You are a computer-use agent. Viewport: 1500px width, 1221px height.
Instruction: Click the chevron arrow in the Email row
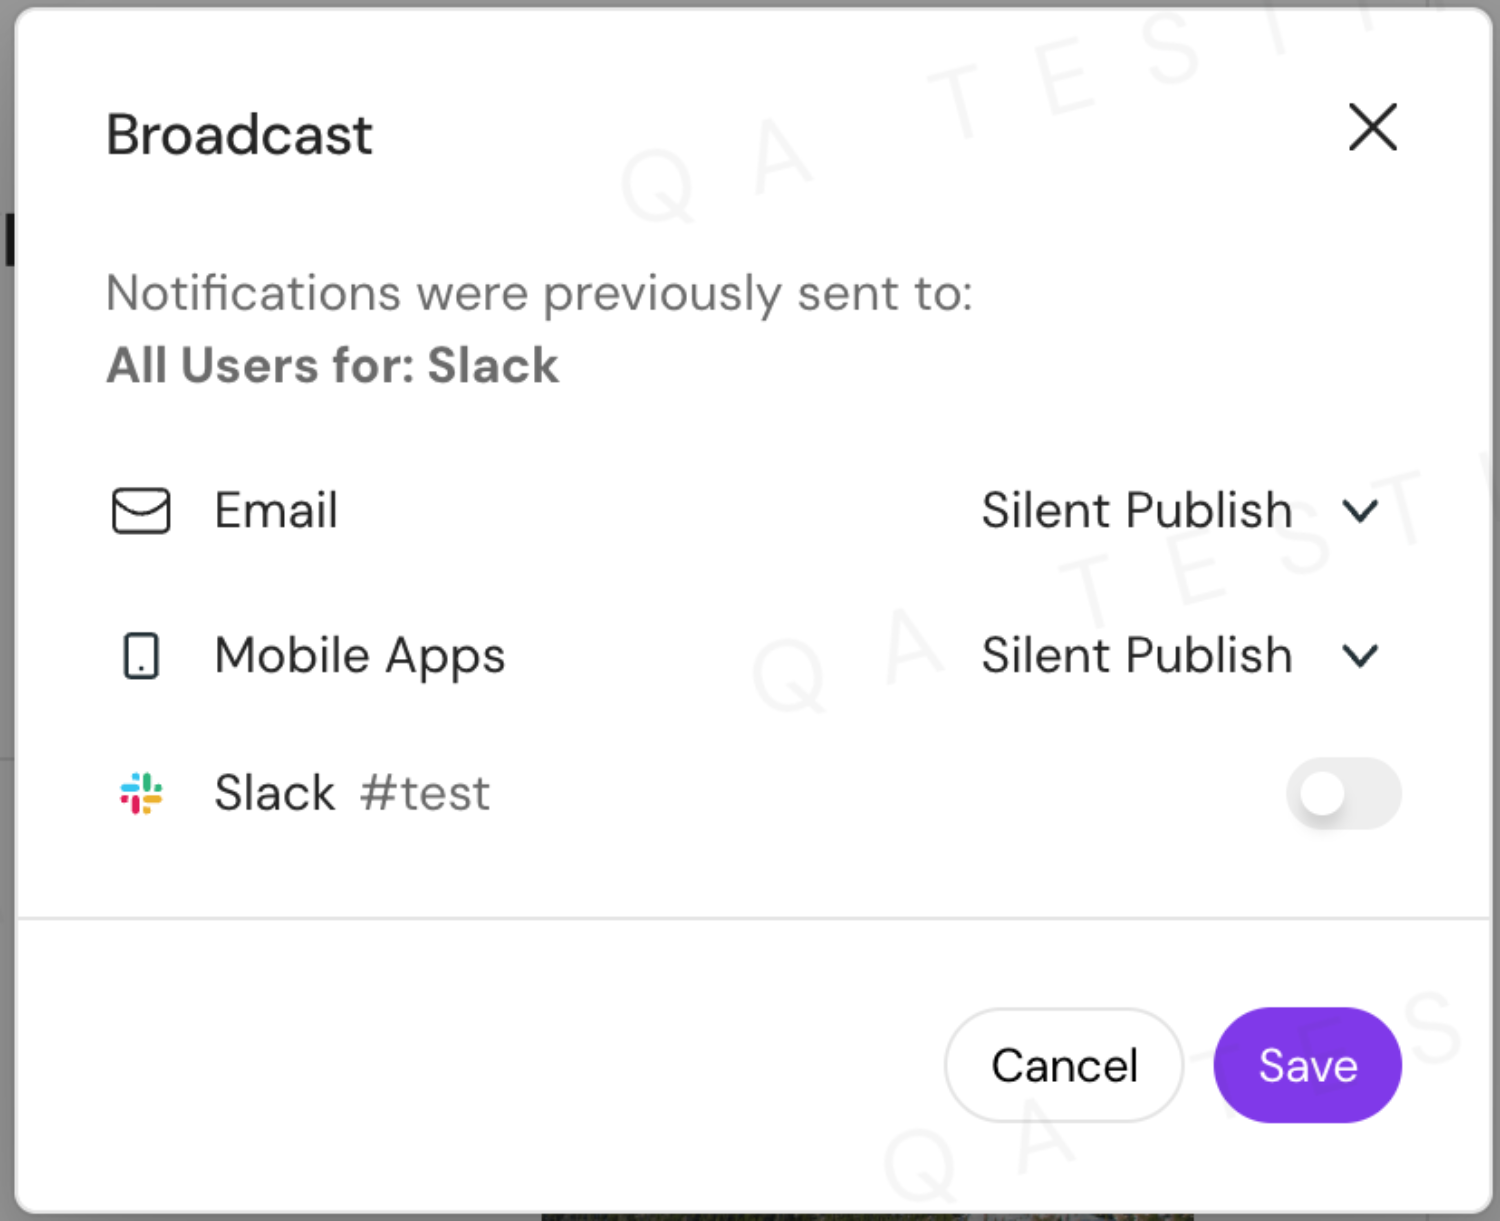point(1360,512)
